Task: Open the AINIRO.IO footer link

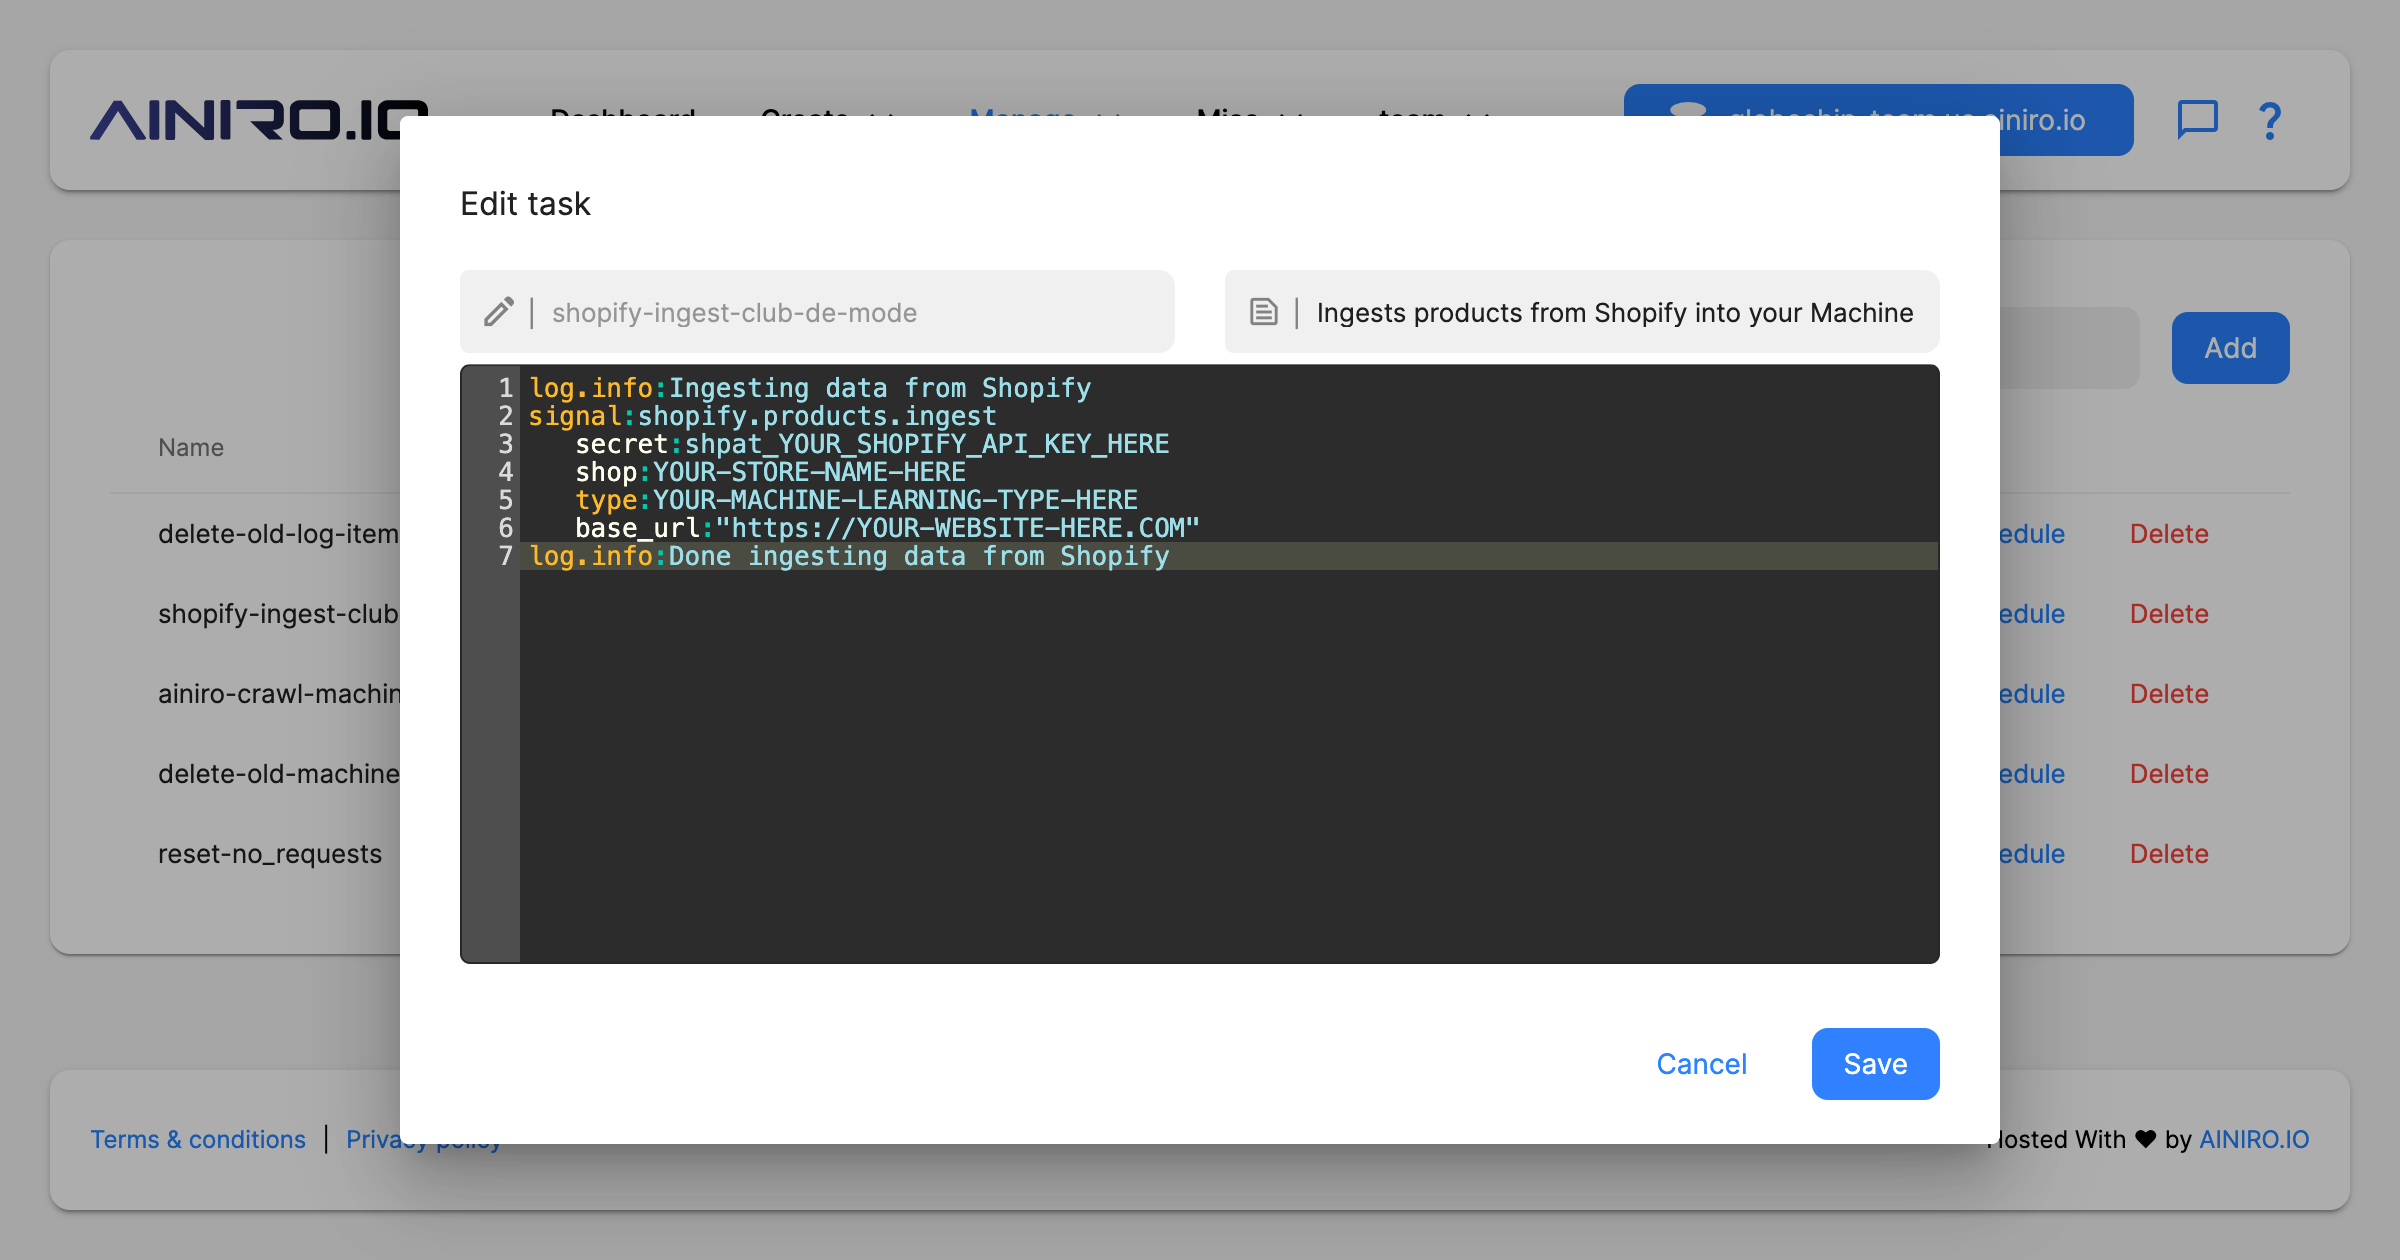Action: point(2253,1139)
